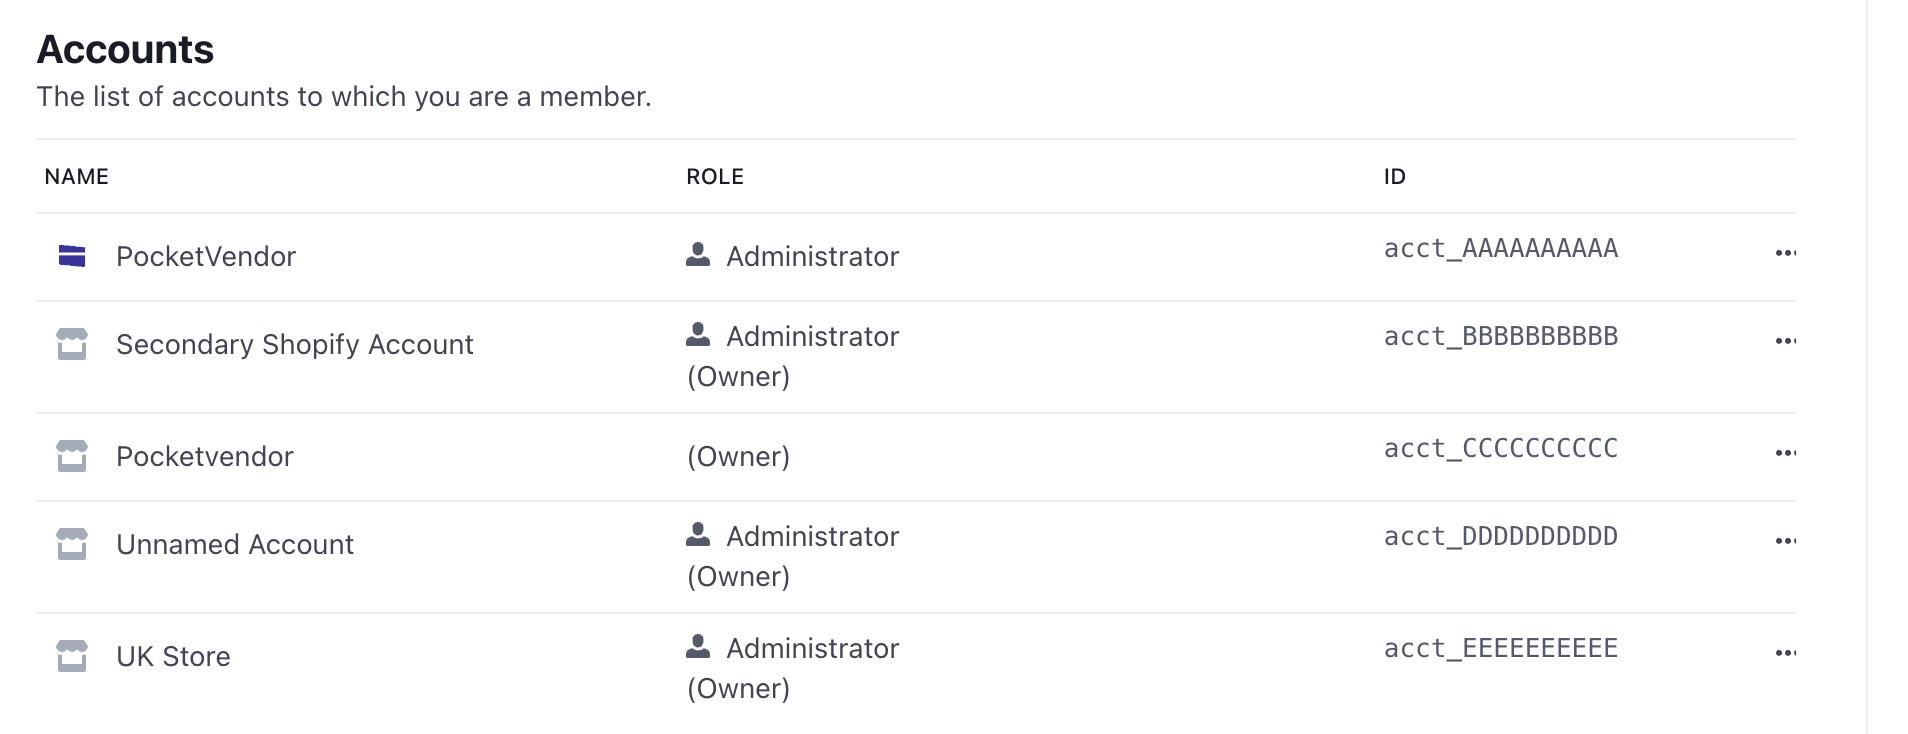Open more options menu for acct_DDDDDDDDDD
The width and height of the screenshot is (1908, 734).
[x=1785, y=541]
